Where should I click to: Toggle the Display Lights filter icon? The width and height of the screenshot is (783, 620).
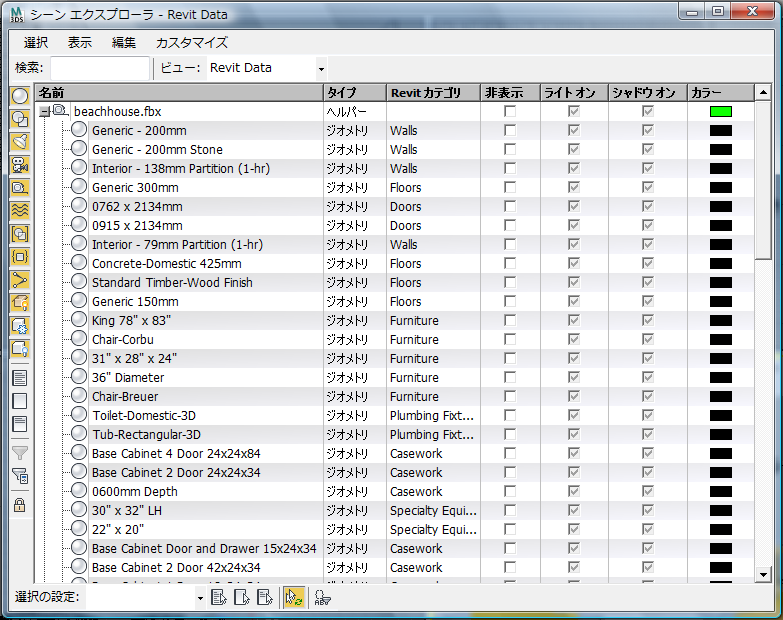click(x=20, y=142)
